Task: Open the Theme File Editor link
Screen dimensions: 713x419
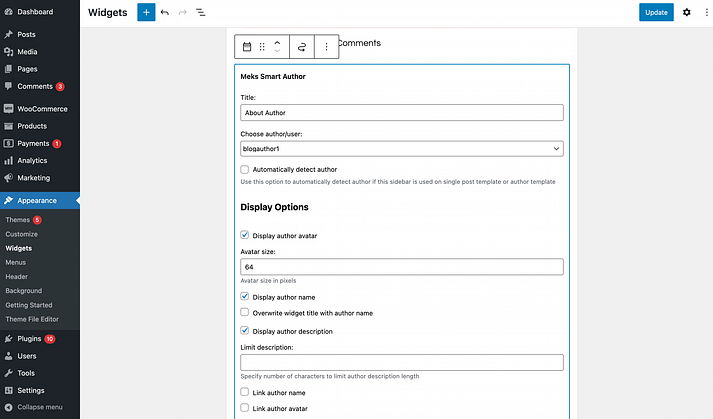Action: (x=33, y=319)
